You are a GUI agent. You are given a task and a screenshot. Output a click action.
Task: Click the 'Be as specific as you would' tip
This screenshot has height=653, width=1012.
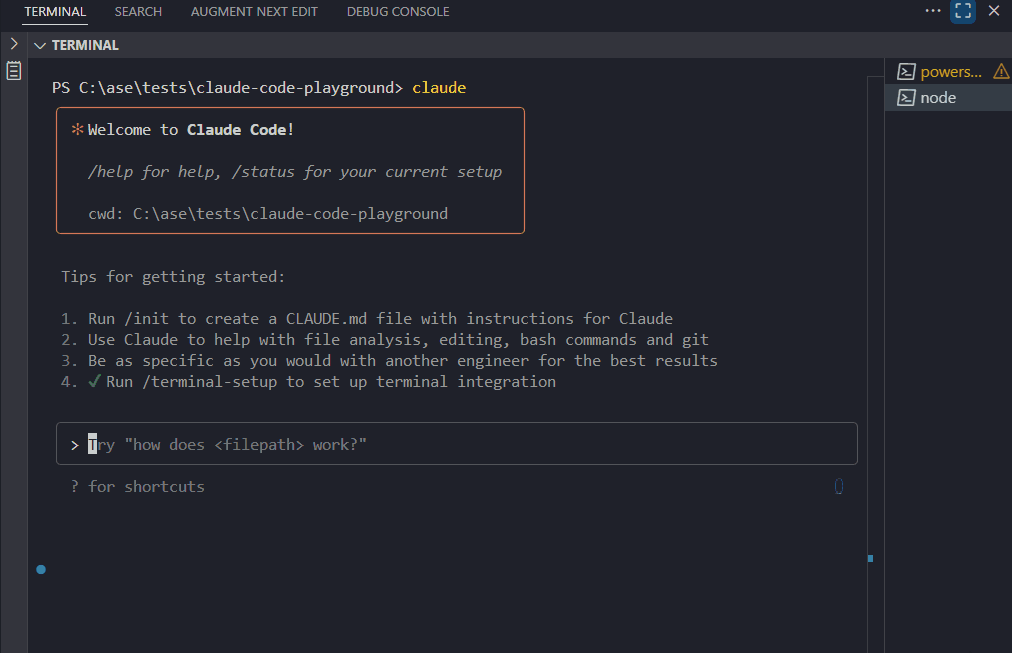point(403,361)
